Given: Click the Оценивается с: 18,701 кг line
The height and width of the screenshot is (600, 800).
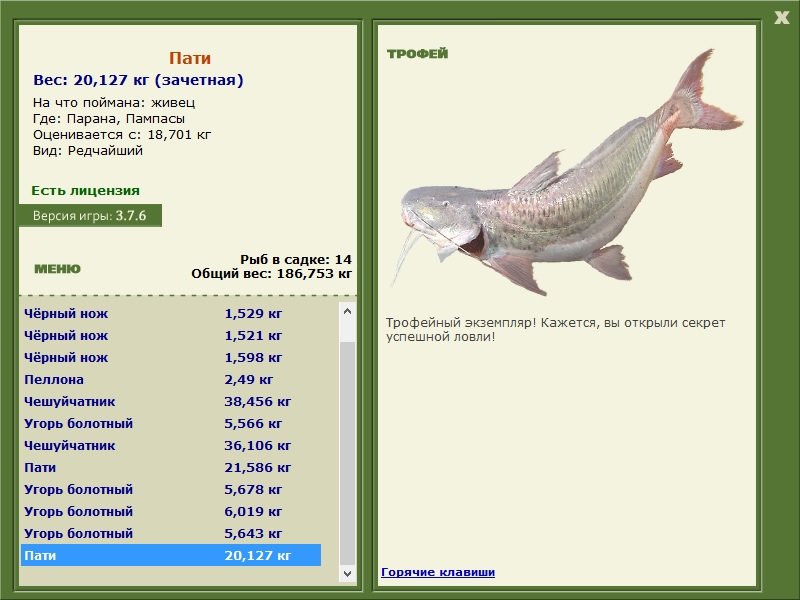Looking at the screenshot, I should pos(122,135).
